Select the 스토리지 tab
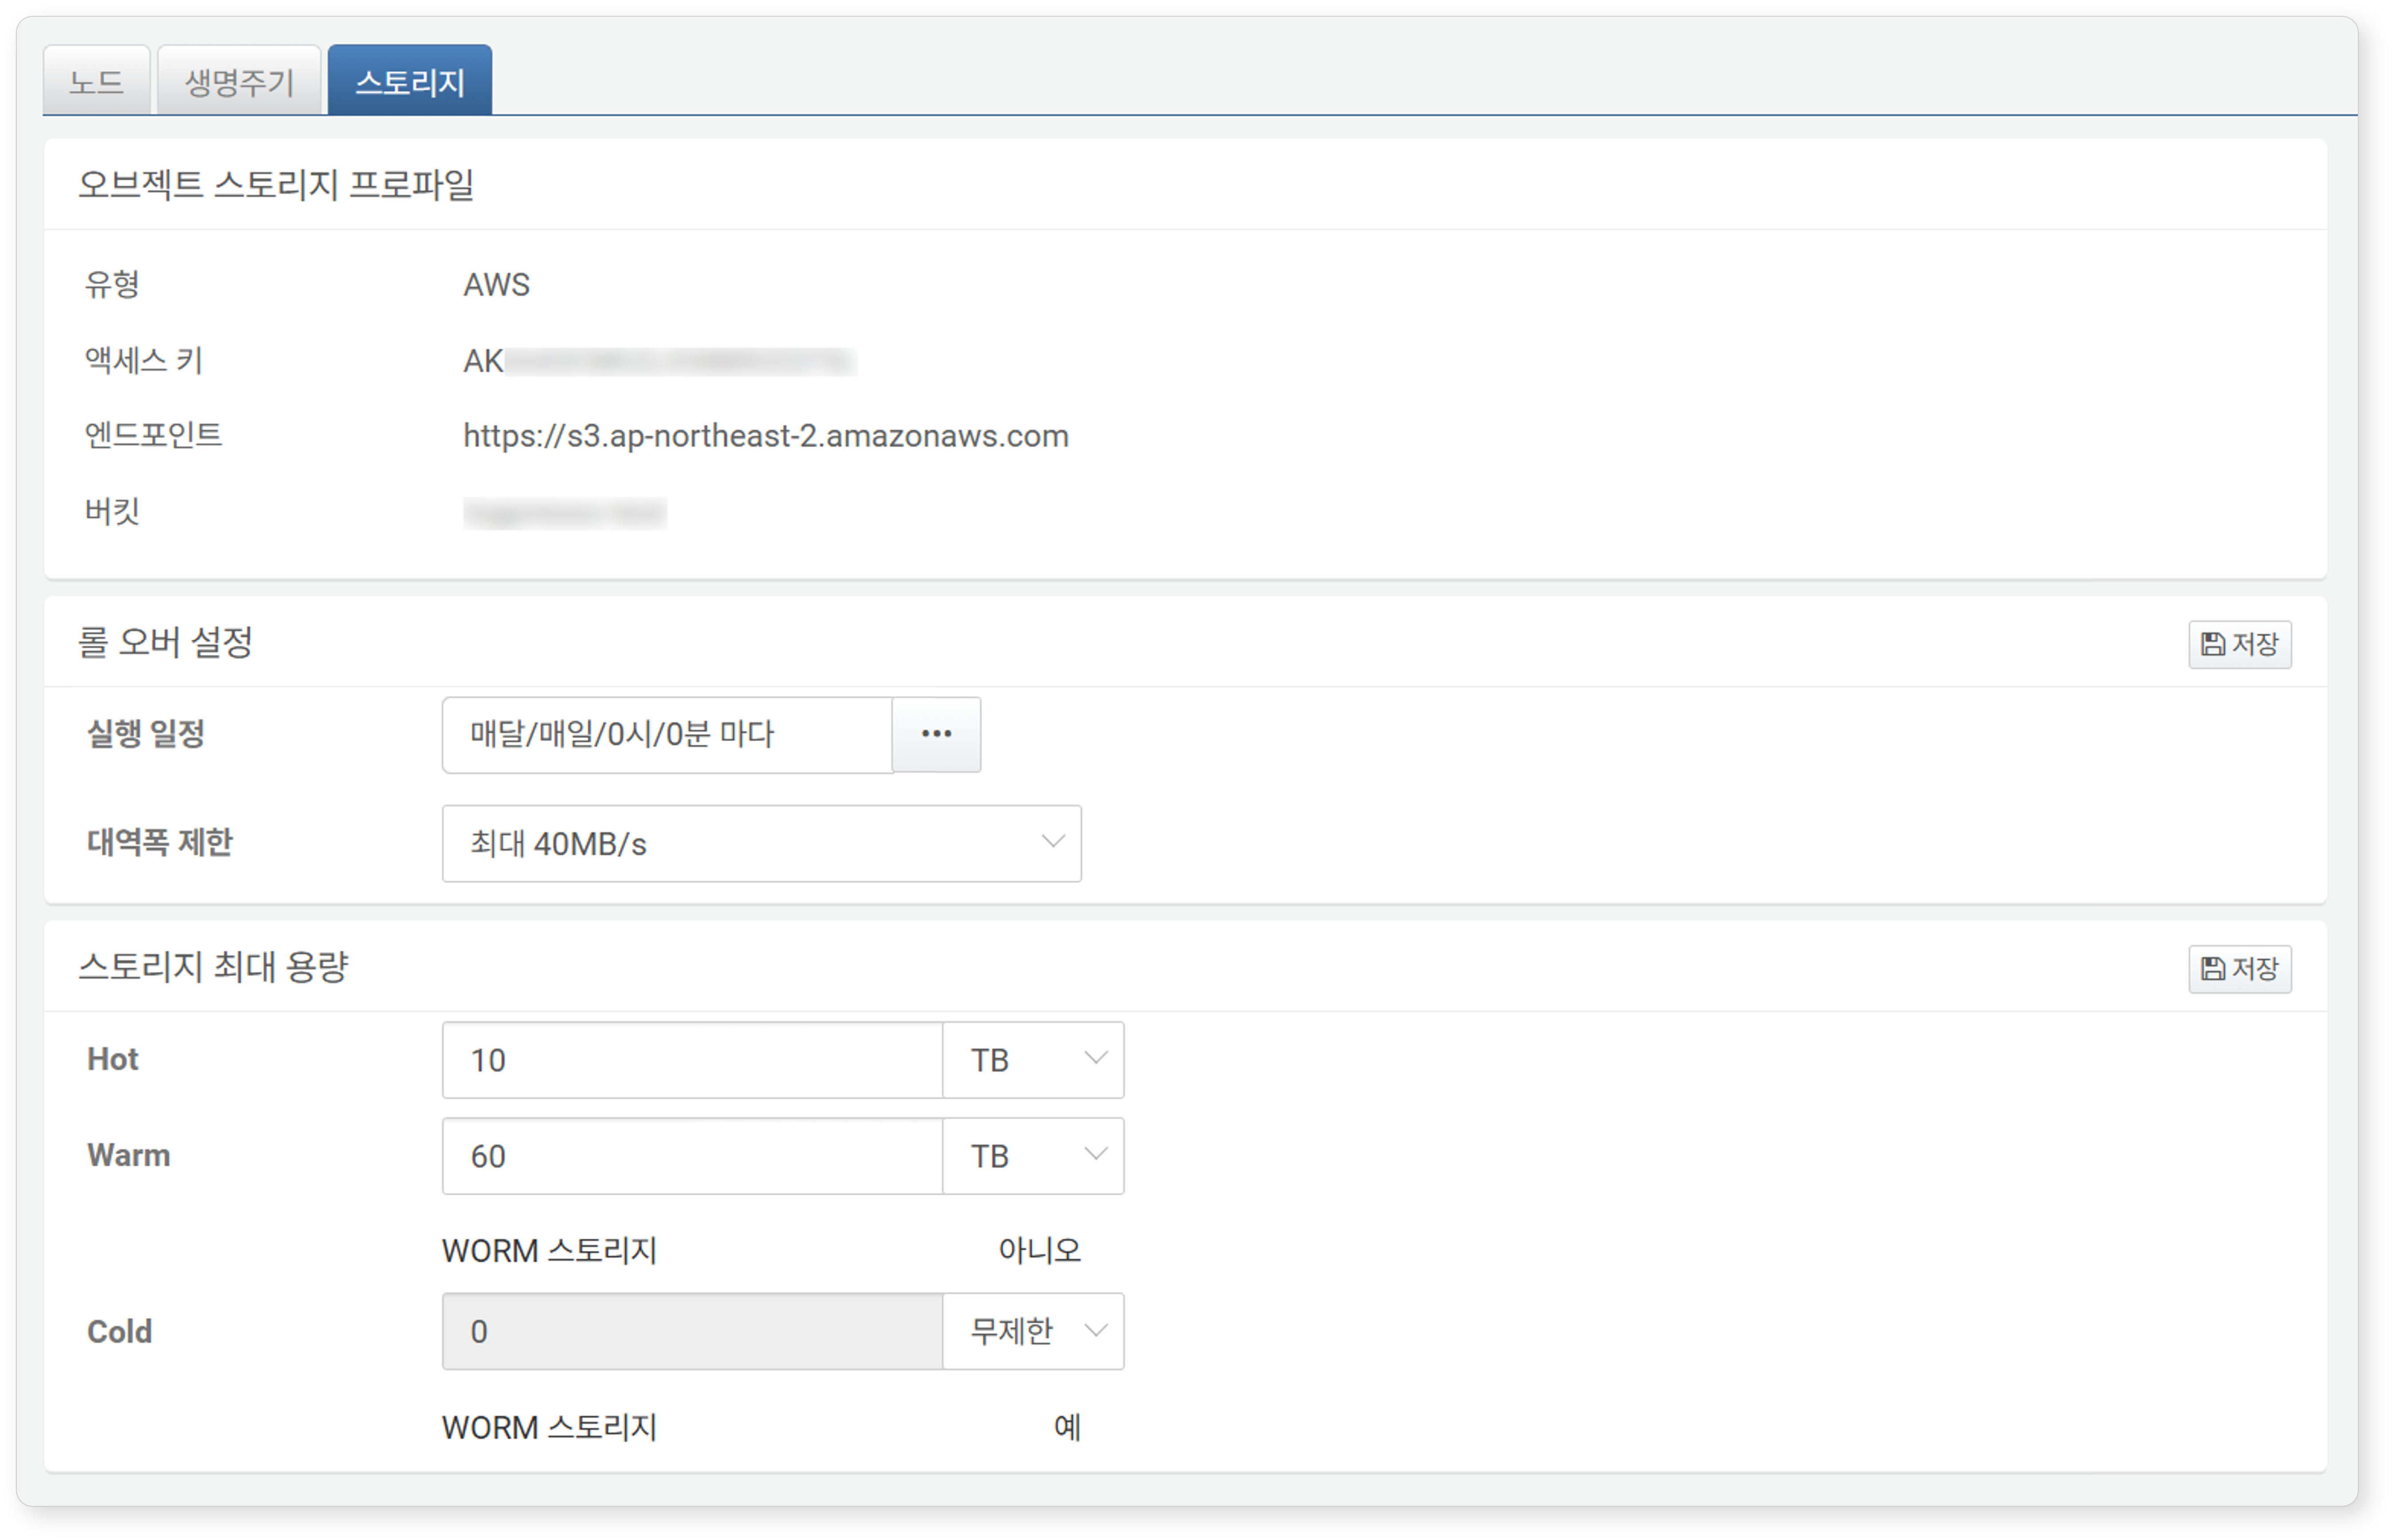The image size is (2392, 1540). click(410, 80)
